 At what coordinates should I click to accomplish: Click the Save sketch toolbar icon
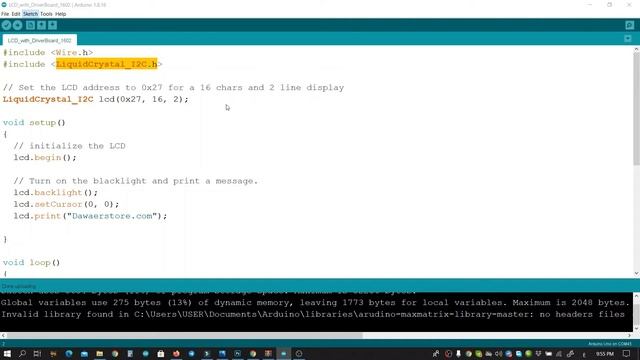(53, 25)
